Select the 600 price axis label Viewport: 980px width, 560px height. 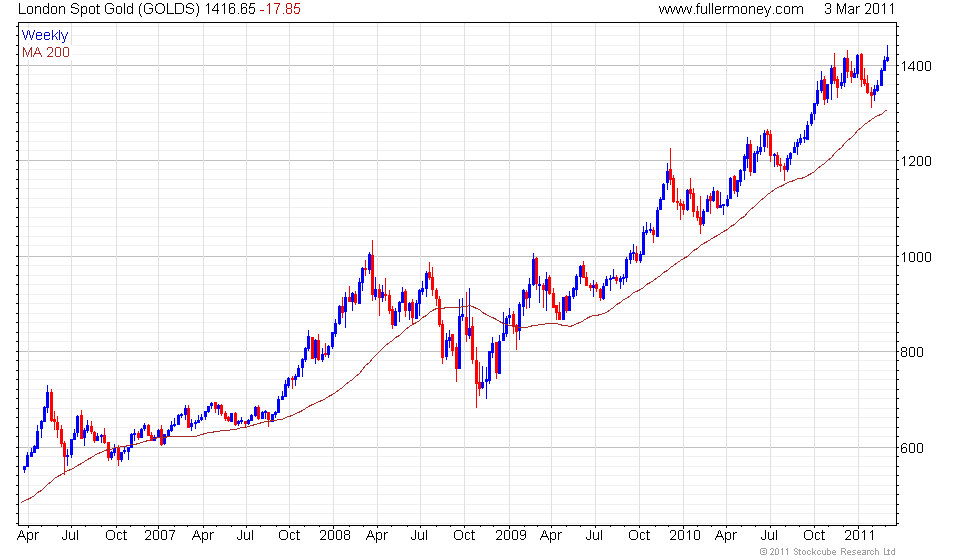(912, 448)
